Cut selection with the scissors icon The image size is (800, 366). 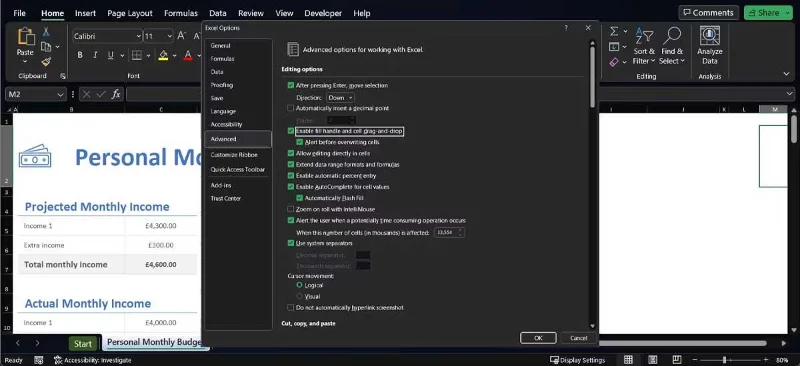[x=46, y=32]
